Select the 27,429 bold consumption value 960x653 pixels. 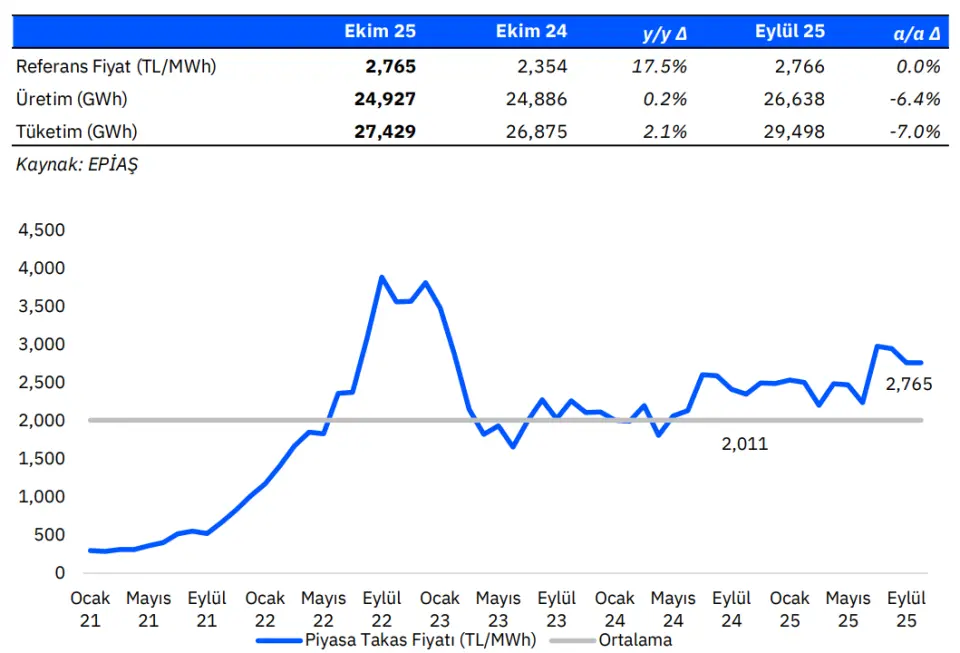pos(385,131)
